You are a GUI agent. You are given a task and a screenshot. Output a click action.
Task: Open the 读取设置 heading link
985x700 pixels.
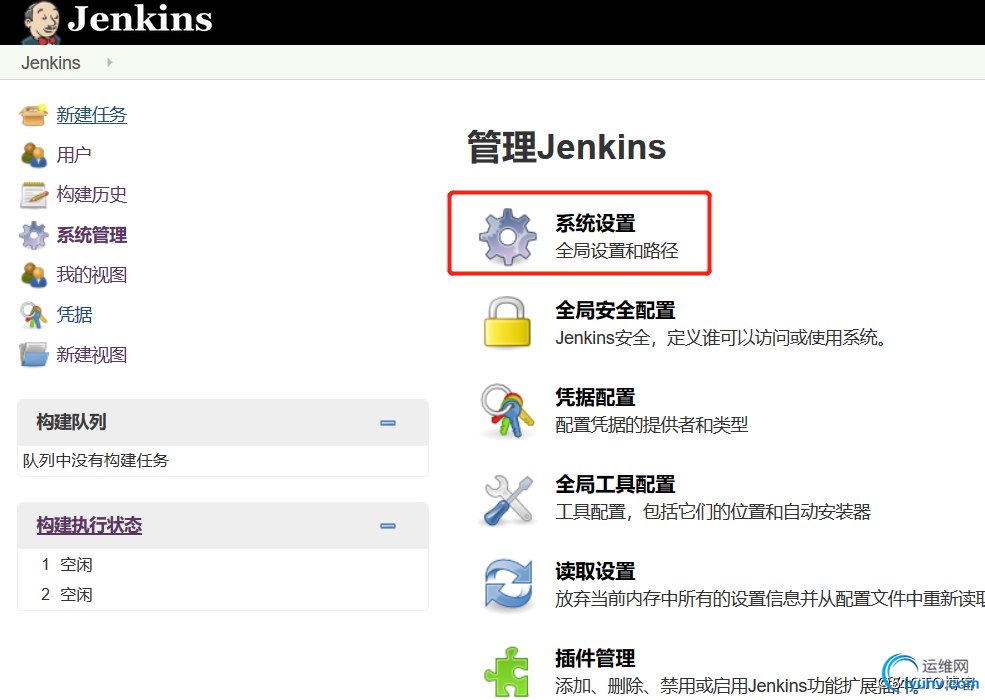coord(595,571)
